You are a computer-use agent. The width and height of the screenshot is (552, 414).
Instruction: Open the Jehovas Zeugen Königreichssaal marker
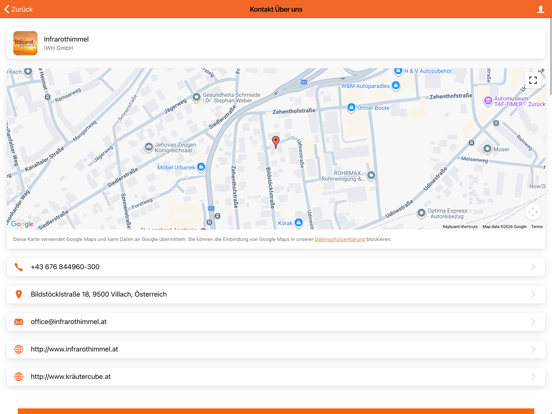[149, 147]
